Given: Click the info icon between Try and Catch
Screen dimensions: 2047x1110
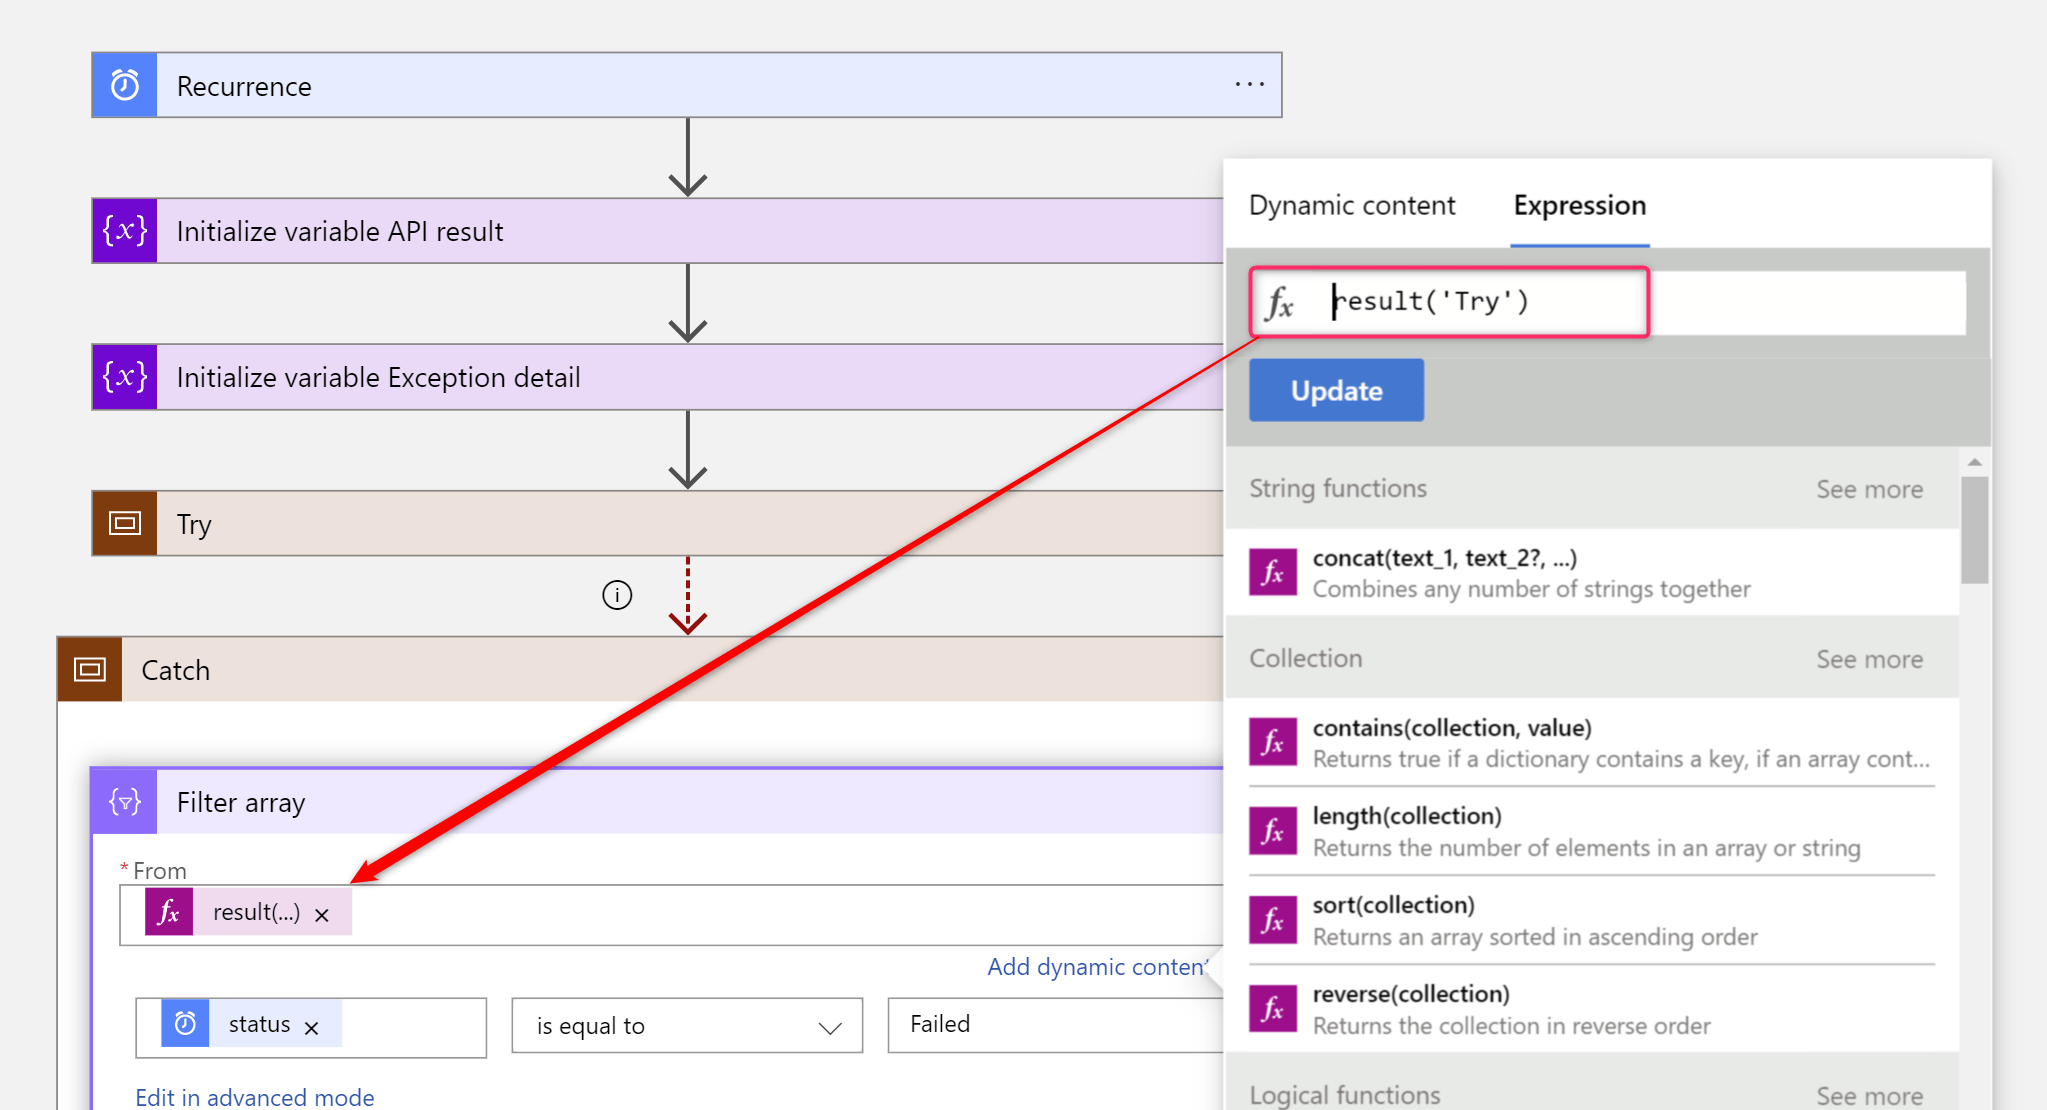Looking at the screenshot, I should coord(617,594).
